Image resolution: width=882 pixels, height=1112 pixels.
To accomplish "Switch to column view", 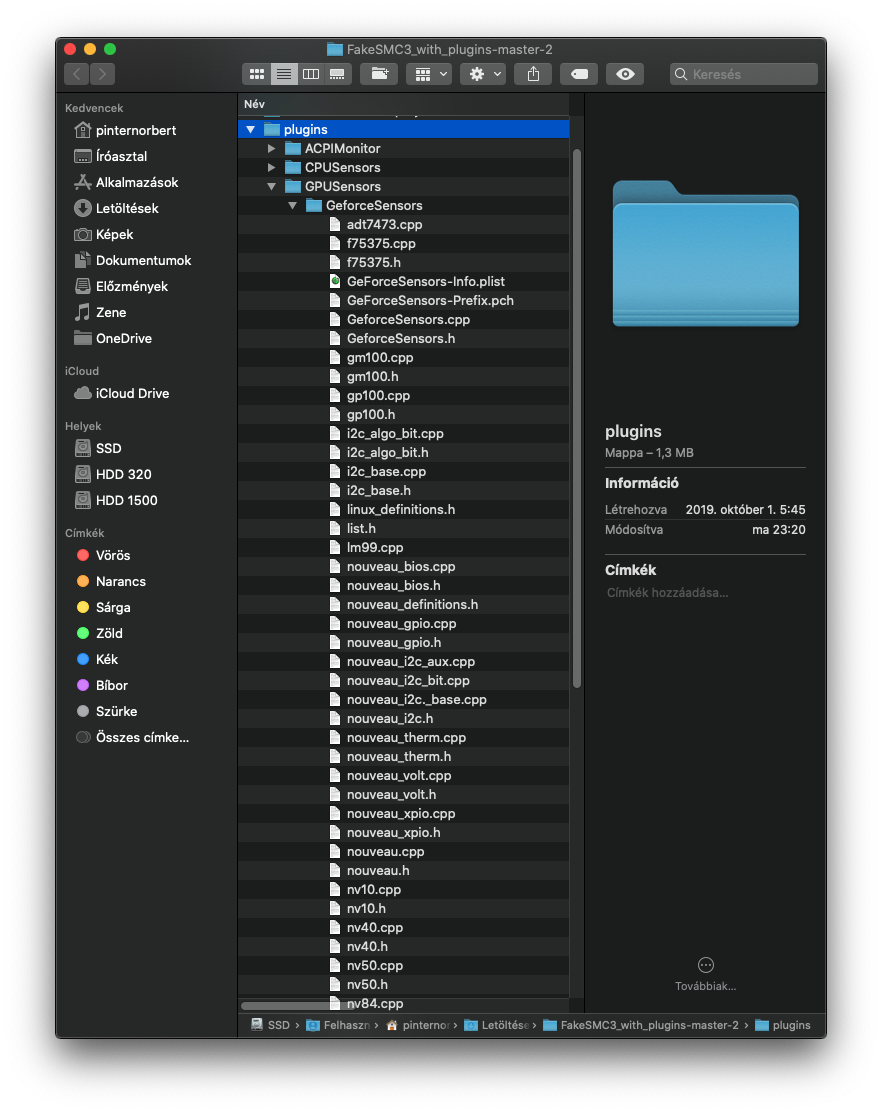I will pyautogui.click(x=311, y=74).
